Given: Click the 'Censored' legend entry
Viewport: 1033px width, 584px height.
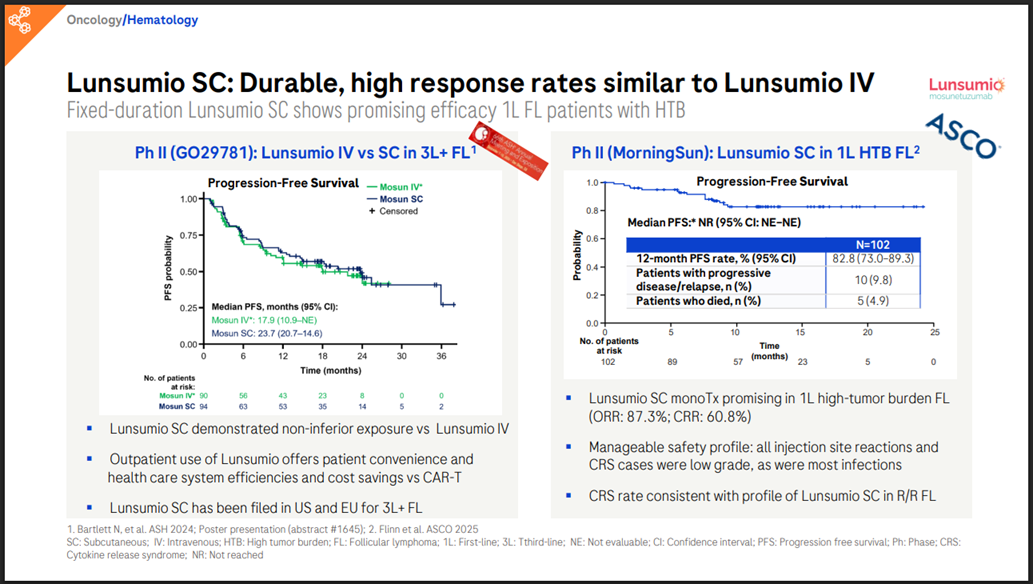Looking at the screenshot, I should (393, 211).
